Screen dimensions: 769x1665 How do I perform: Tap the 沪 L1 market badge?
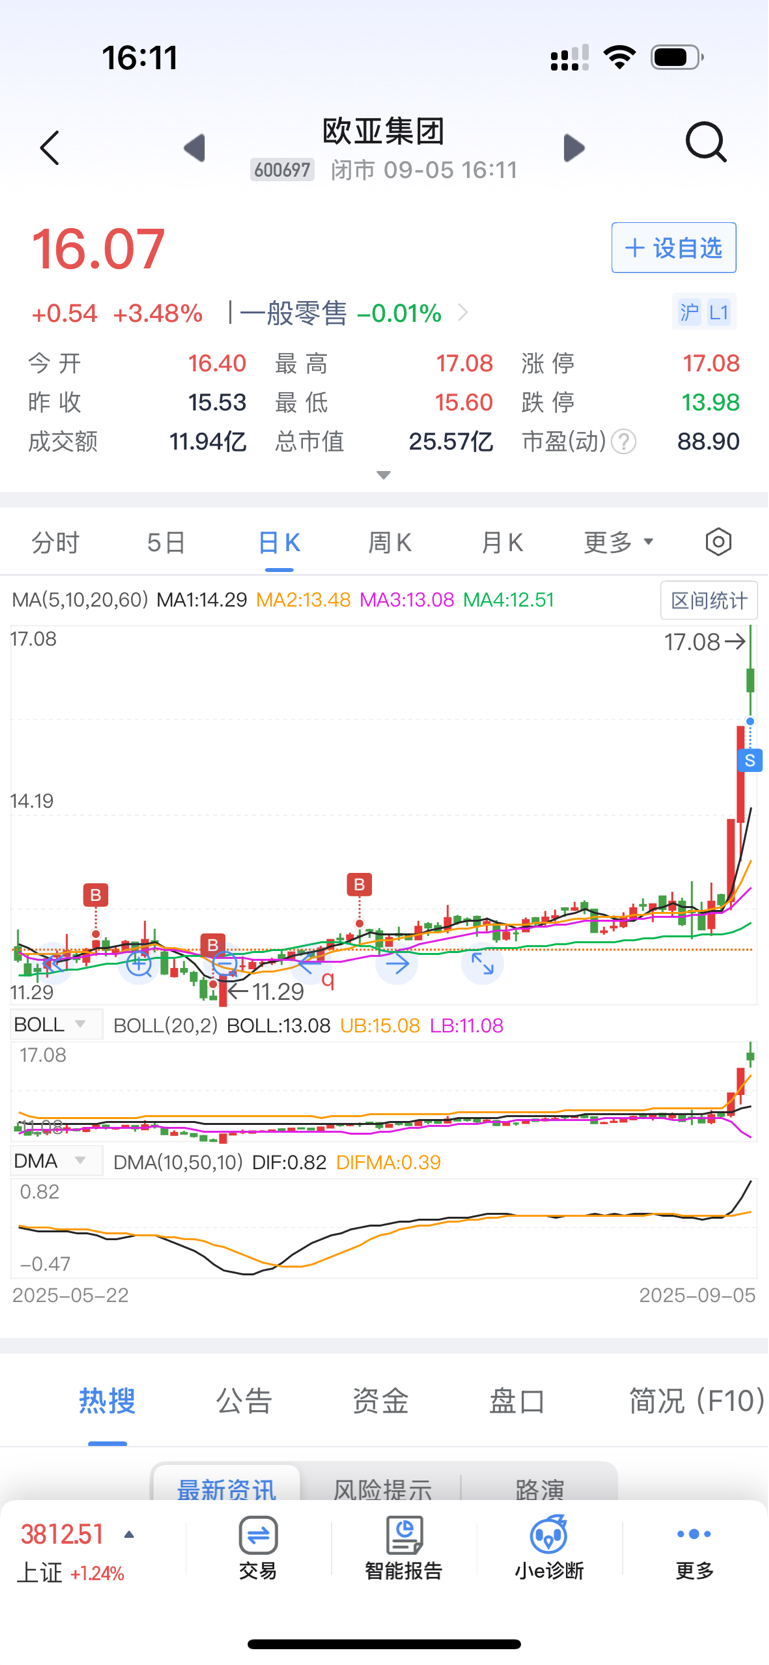tap(705, 313)
